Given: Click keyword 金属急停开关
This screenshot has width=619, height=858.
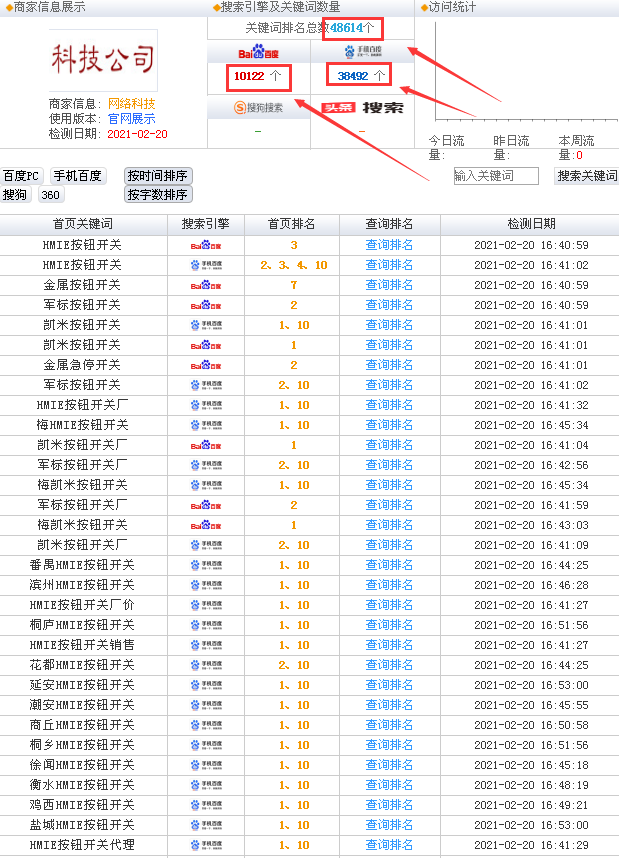Looking at the screenshot, I should [82, 365].
